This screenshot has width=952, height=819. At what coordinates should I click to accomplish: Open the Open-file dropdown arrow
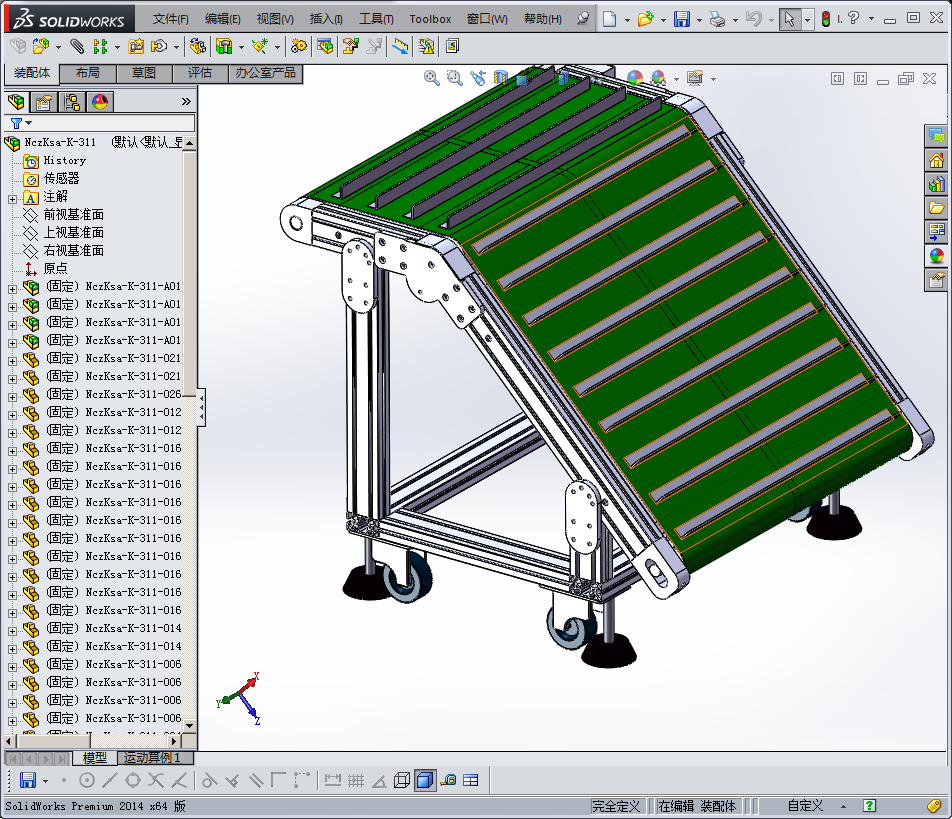coord(663,20)
